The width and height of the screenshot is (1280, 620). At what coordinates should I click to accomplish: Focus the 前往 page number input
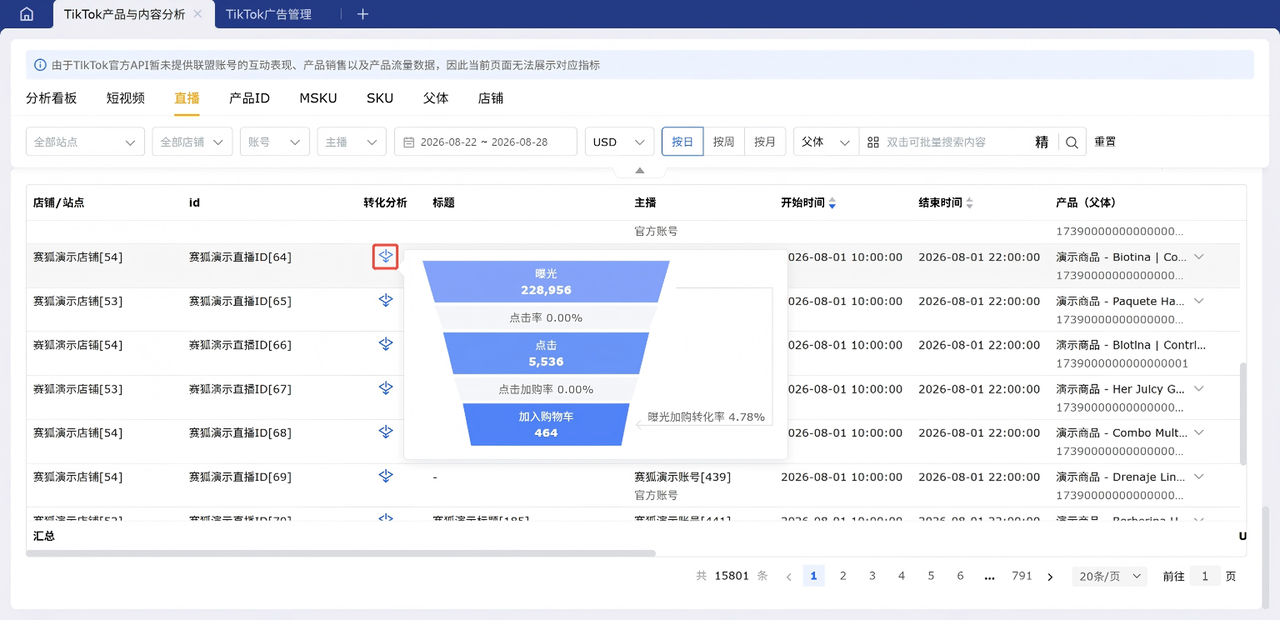point(1205,576)
